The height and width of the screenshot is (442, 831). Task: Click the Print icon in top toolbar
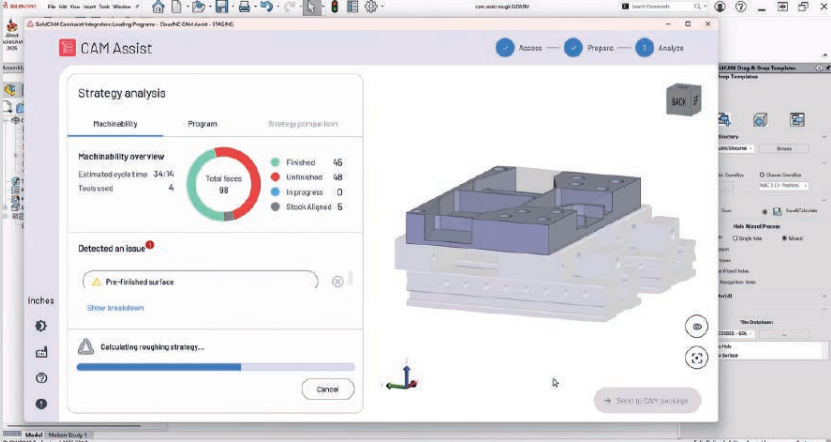tap(244, 7)
